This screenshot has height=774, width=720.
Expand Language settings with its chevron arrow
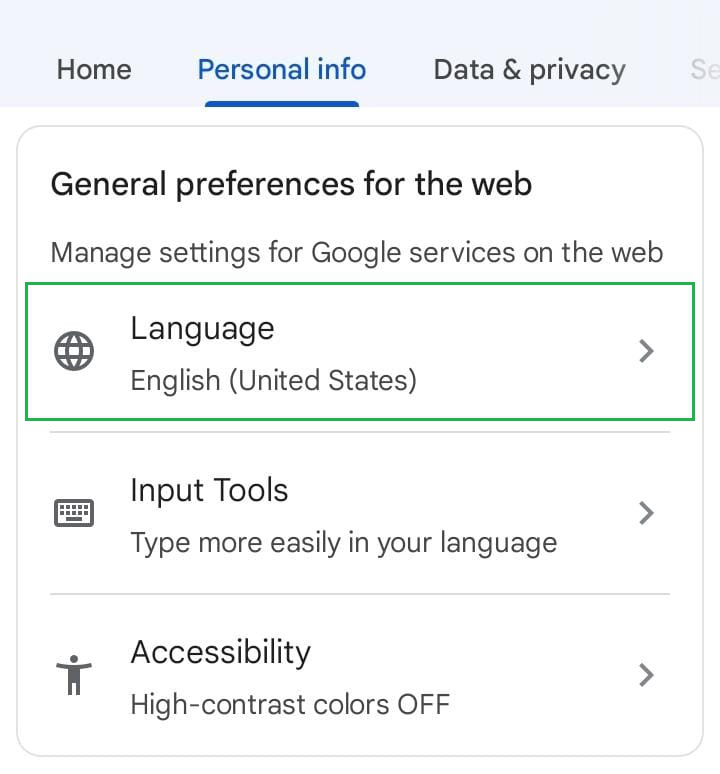point(647,351)
